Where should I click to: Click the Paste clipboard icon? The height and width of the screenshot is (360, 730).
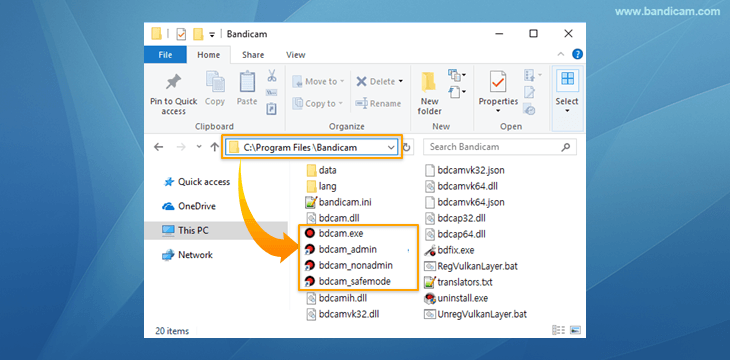247,82
